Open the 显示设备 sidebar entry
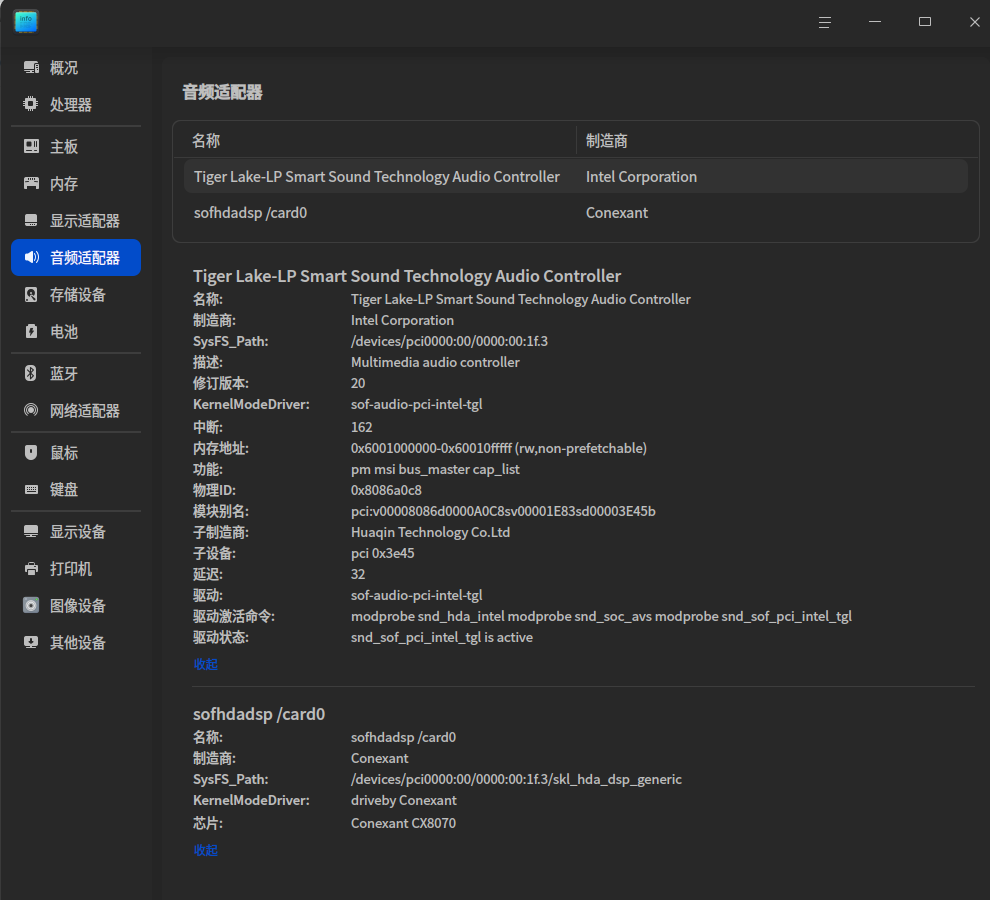The height and width of the screenshot is (900, 990). (76, 531)
